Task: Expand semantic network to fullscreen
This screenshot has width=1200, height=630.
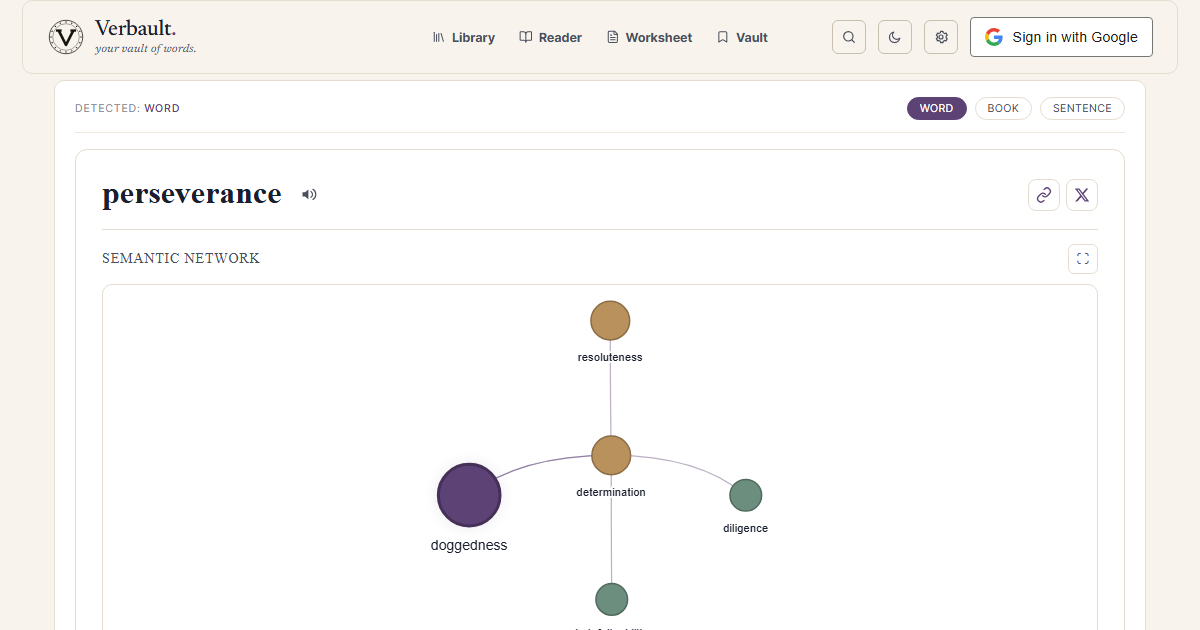Action: [1083, 259]
